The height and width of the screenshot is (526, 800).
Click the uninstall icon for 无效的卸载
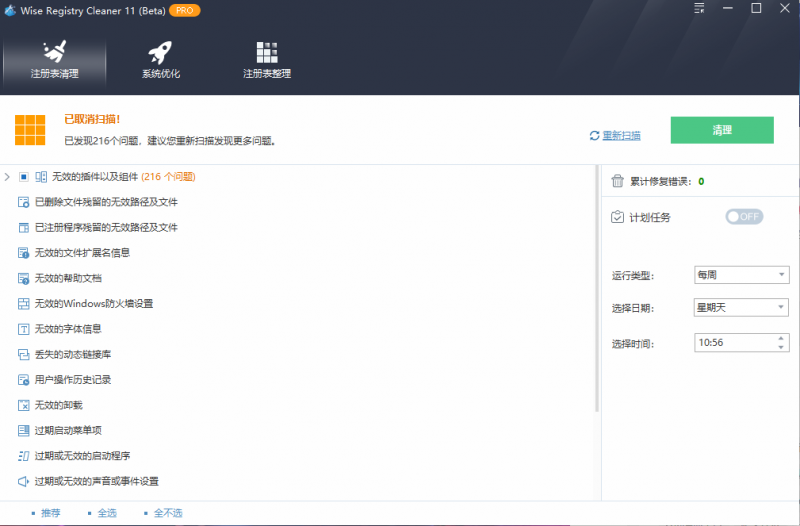23,406
